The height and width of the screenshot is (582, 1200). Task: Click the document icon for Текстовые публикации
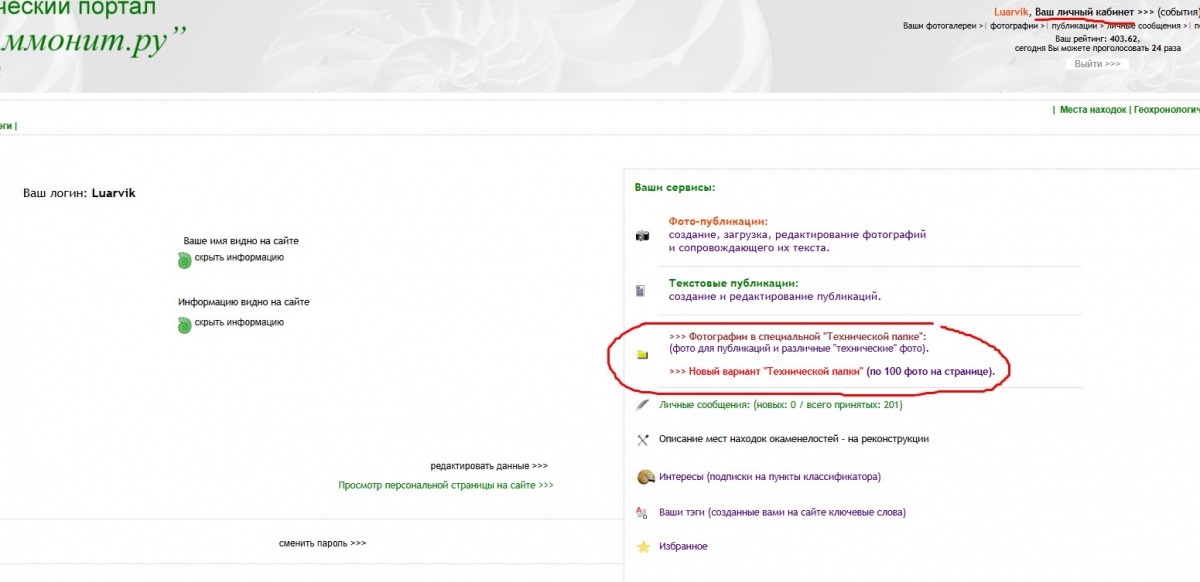coord(641,291)
